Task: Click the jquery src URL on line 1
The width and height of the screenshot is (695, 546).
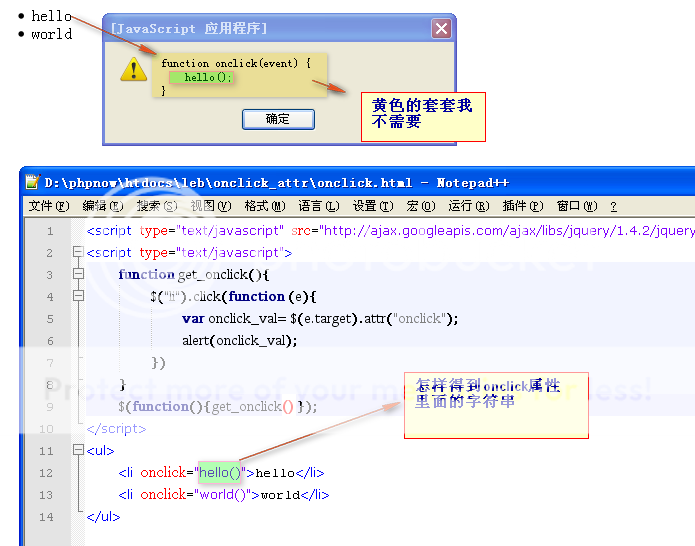Action: click(509, 230)
